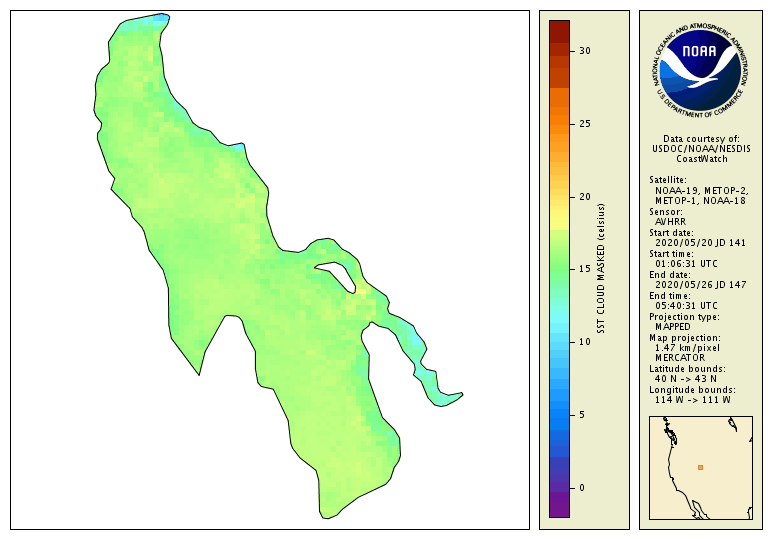Click the 'Projection type:' label

684,317
